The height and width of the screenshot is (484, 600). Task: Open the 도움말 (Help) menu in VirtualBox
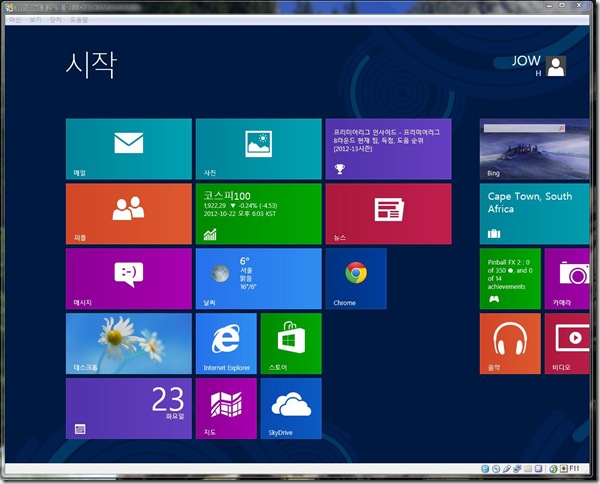coord(79,20)
